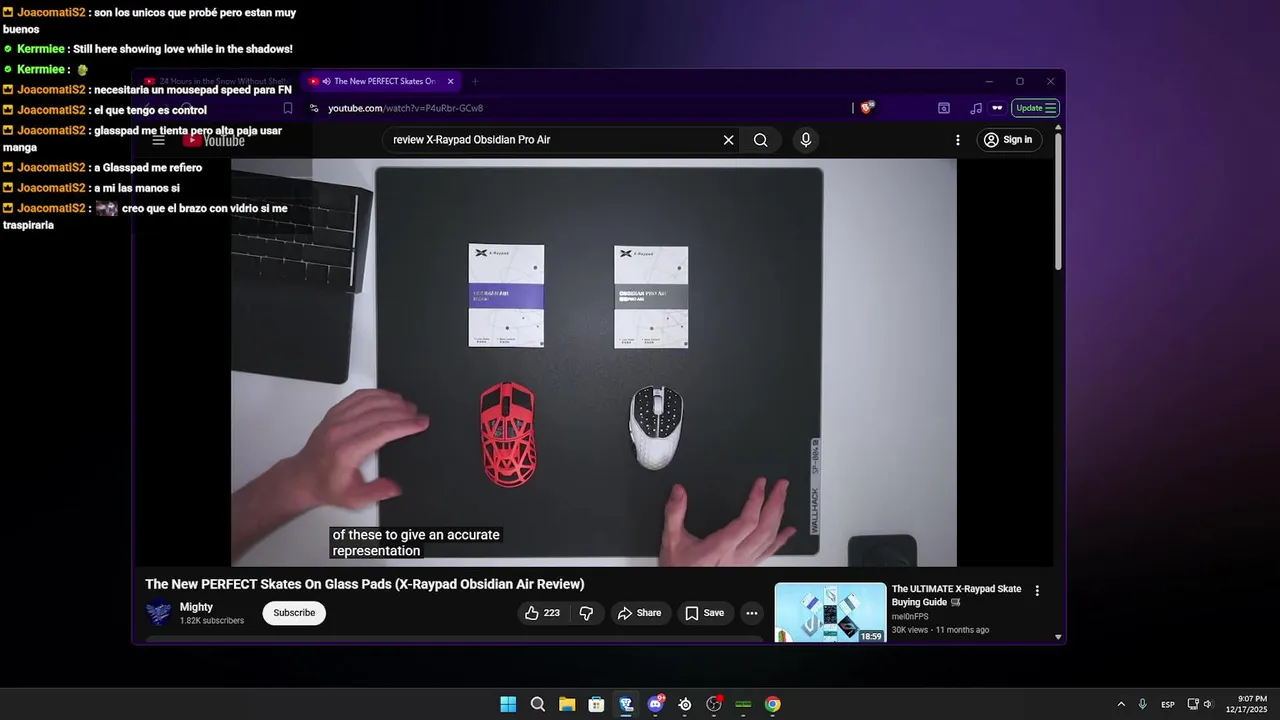Open the sidebar panel icon in browser toolbar
This screenshot has height=720, width=1280.
(x=944, y=108)
